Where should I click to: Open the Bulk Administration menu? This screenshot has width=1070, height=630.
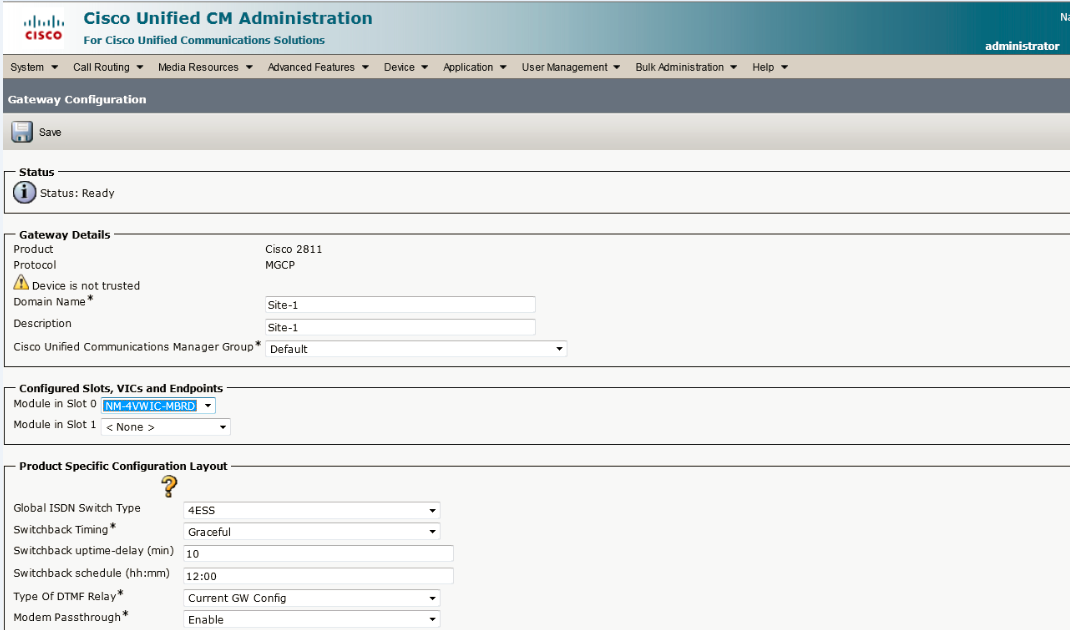tap(686, 67)
